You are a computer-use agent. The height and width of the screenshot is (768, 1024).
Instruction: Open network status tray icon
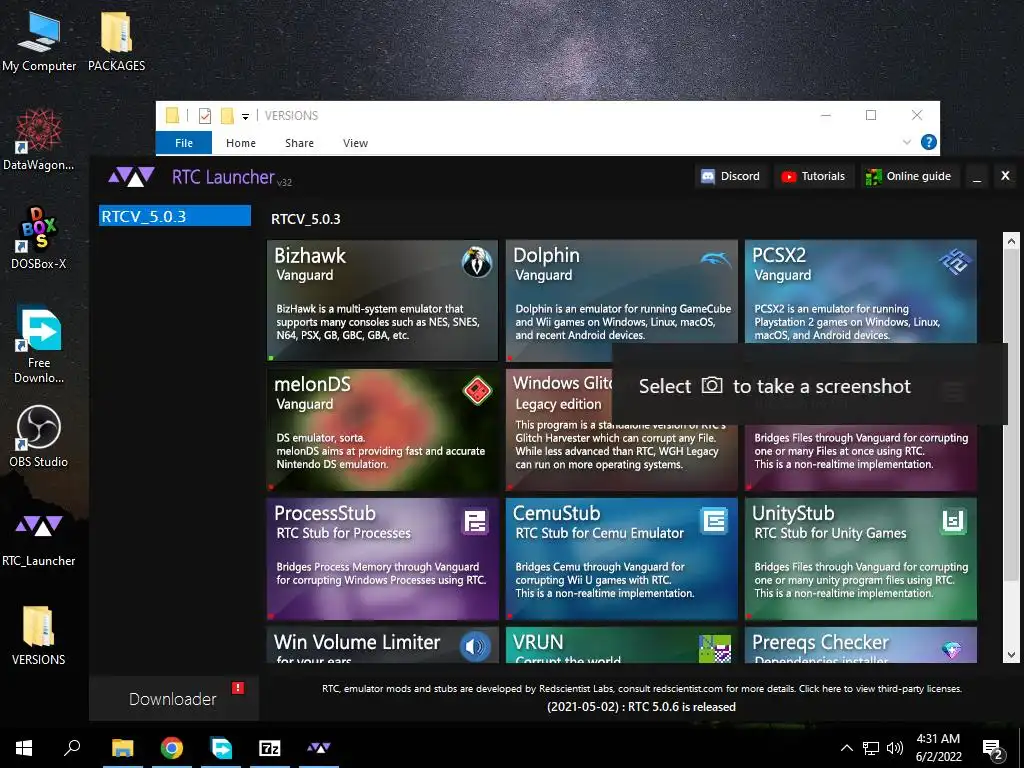pyautogui.click(x=871, y=748)
